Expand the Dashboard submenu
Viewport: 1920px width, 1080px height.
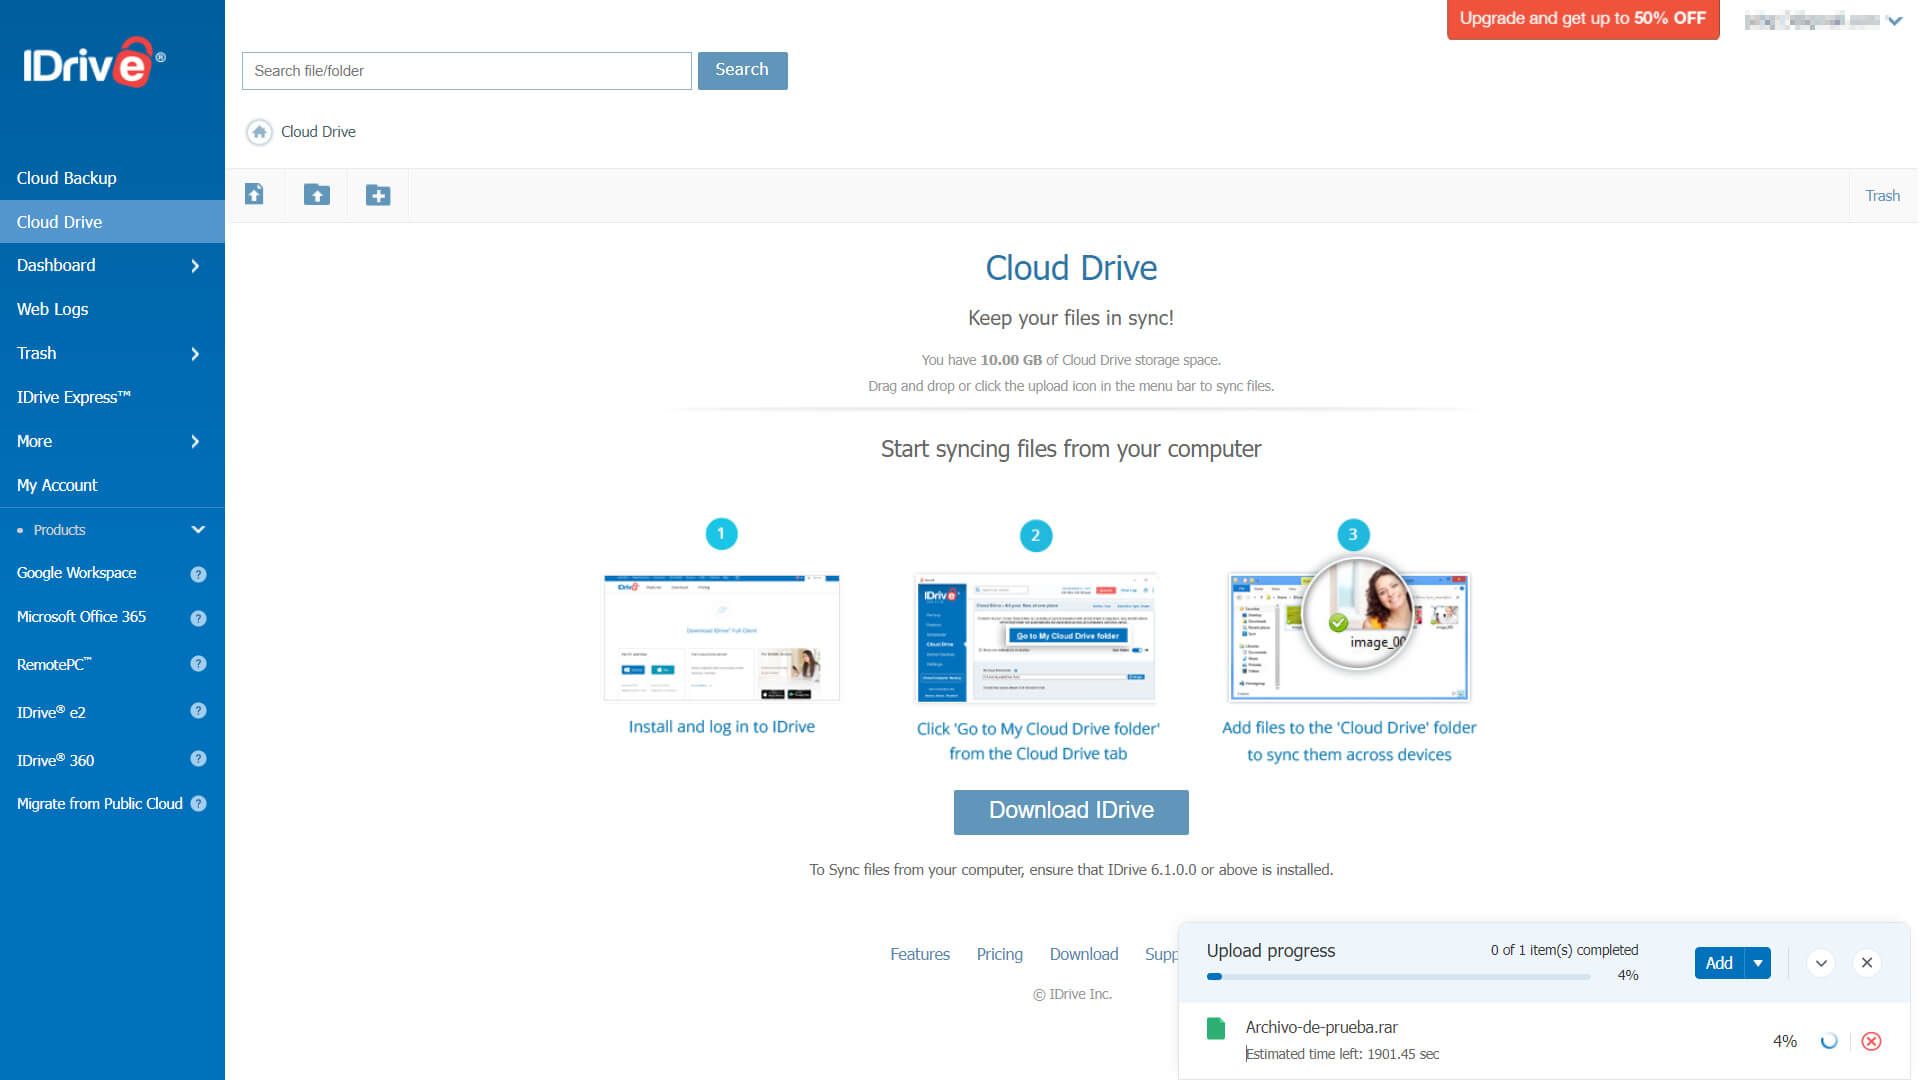(x=195, y=266)
